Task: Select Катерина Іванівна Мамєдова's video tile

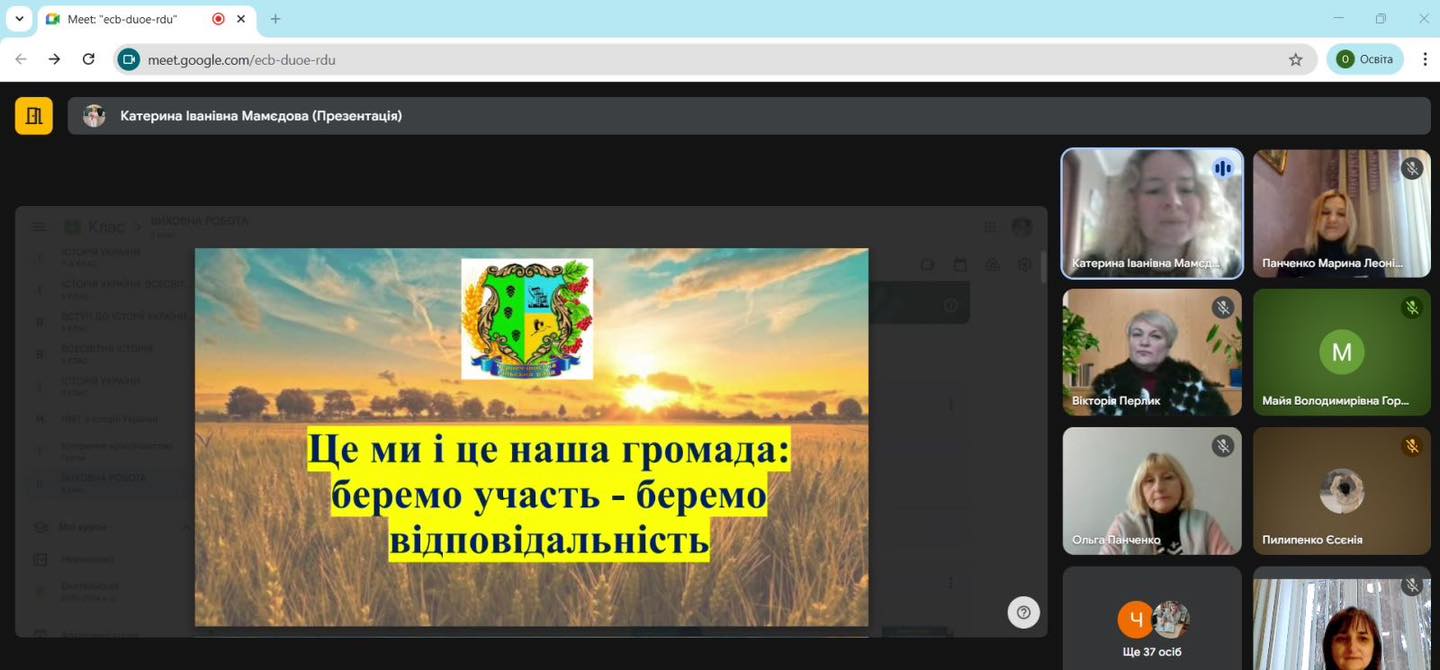Action: coord(1151,213)
